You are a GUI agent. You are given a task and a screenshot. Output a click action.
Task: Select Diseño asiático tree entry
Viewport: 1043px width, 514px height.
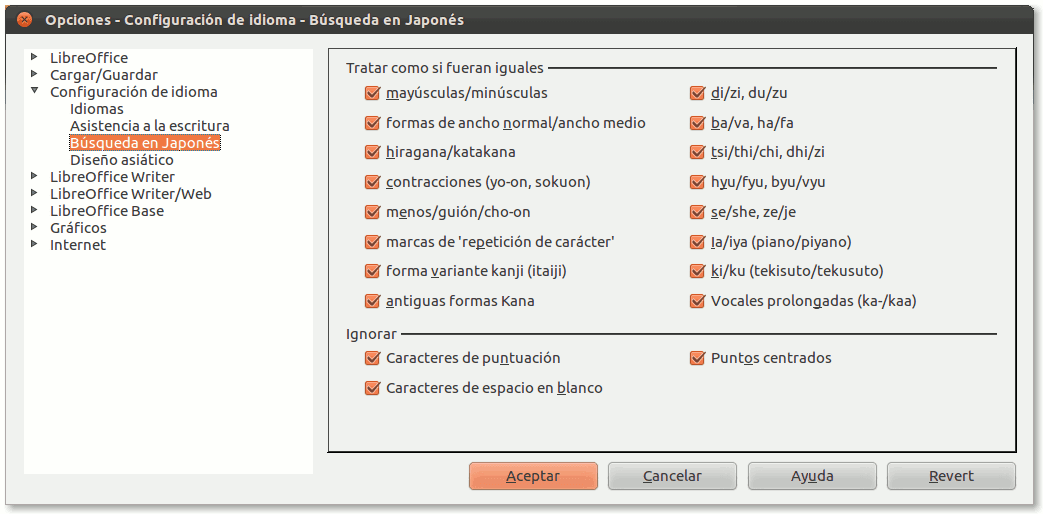(121, 160)
